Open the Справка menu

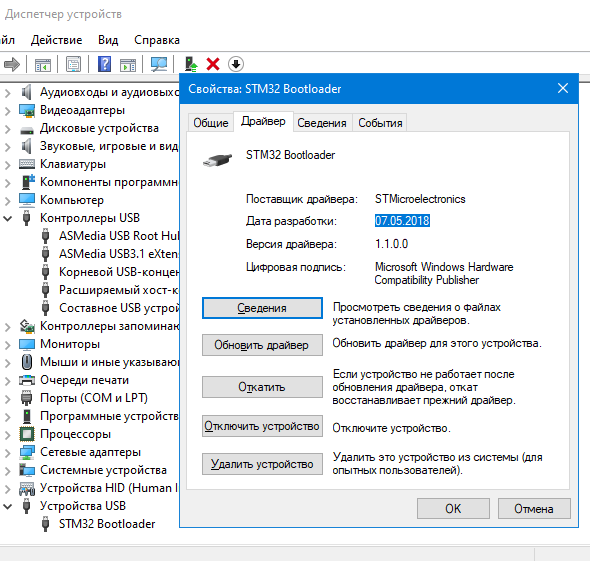157,40
